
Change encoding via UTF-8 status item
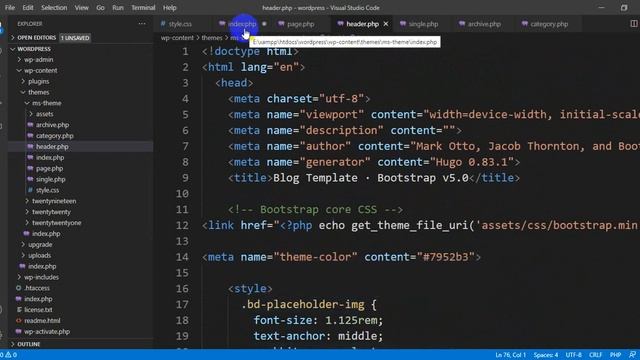pos(573,355)
